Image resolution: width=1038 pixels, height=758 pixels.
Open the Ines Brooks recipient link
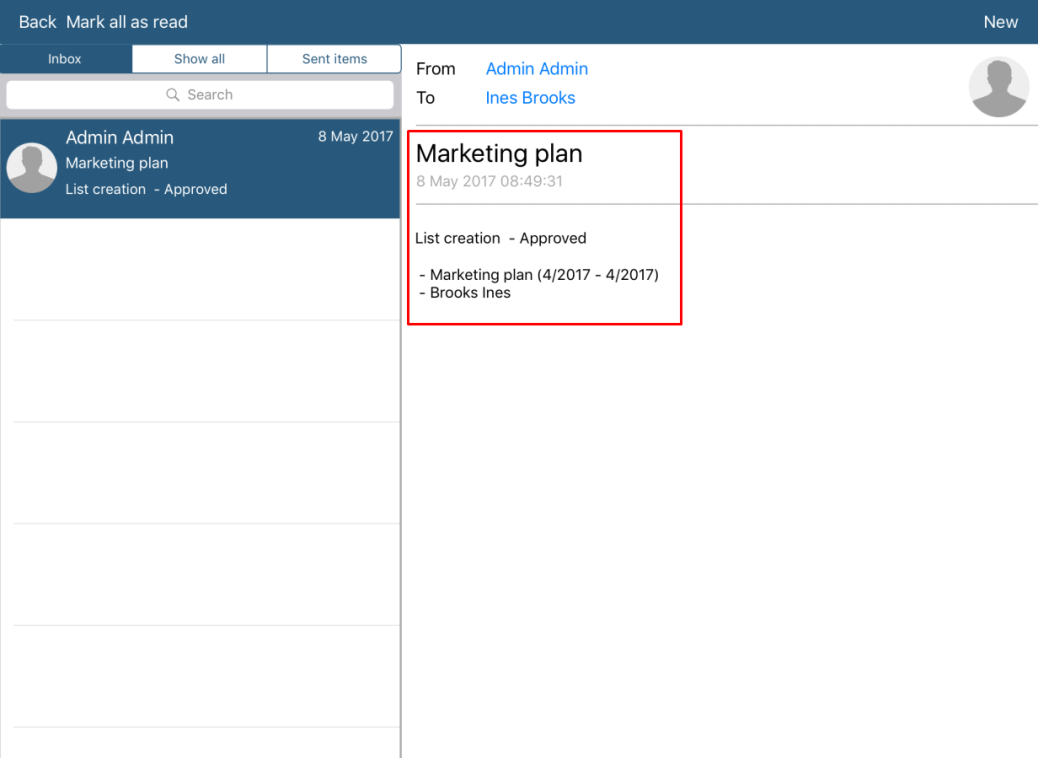point(530,98)
